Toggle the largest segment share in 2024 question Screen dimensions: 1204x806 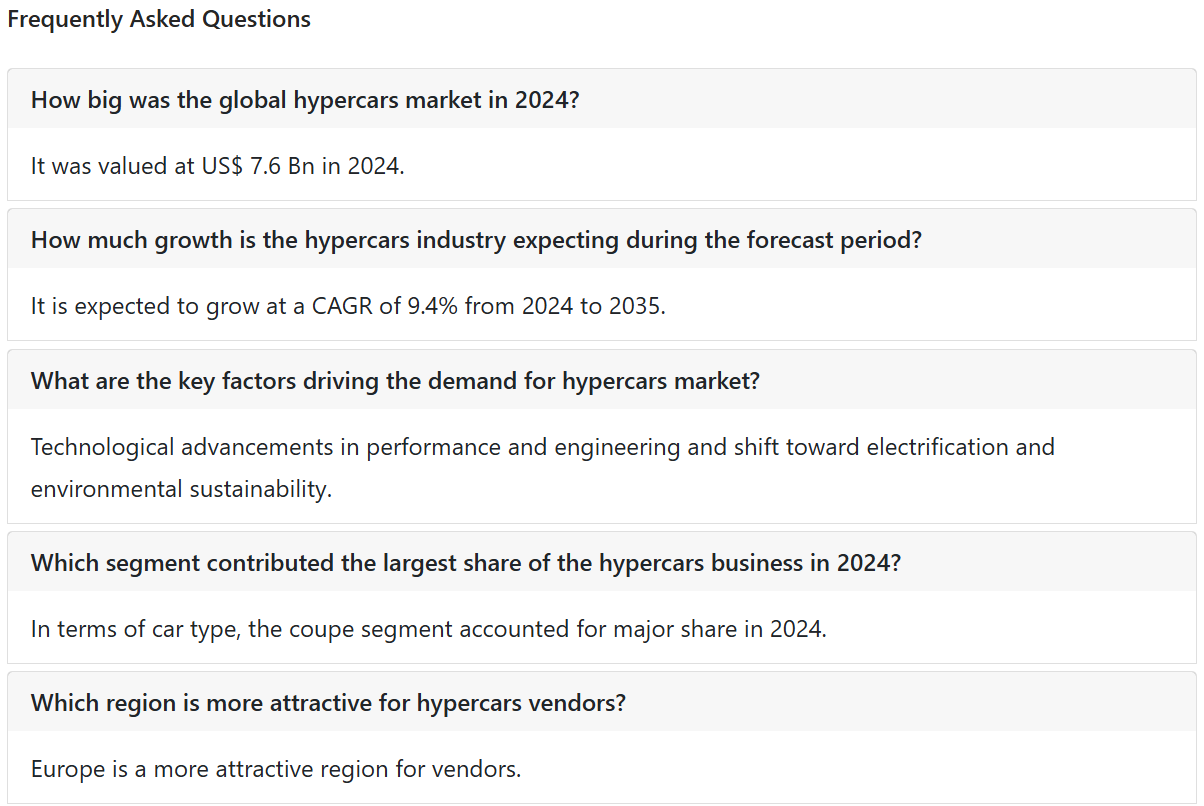pyautogui.click(x=602, y=562)
